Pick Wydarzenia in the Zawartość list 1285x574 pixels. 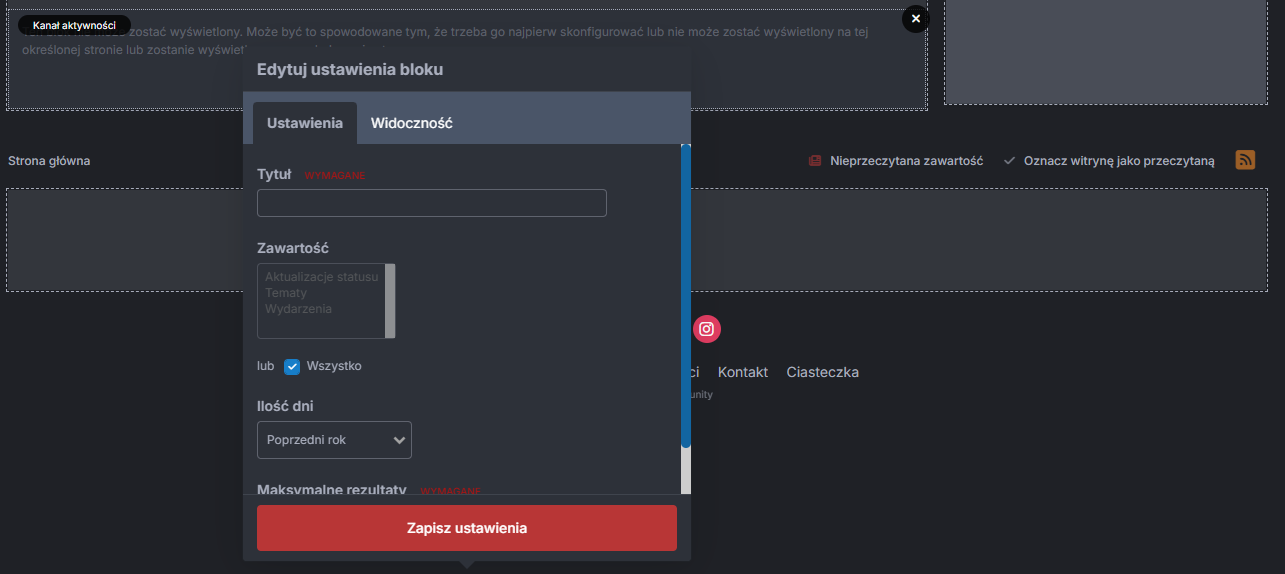tap(298, 309)
